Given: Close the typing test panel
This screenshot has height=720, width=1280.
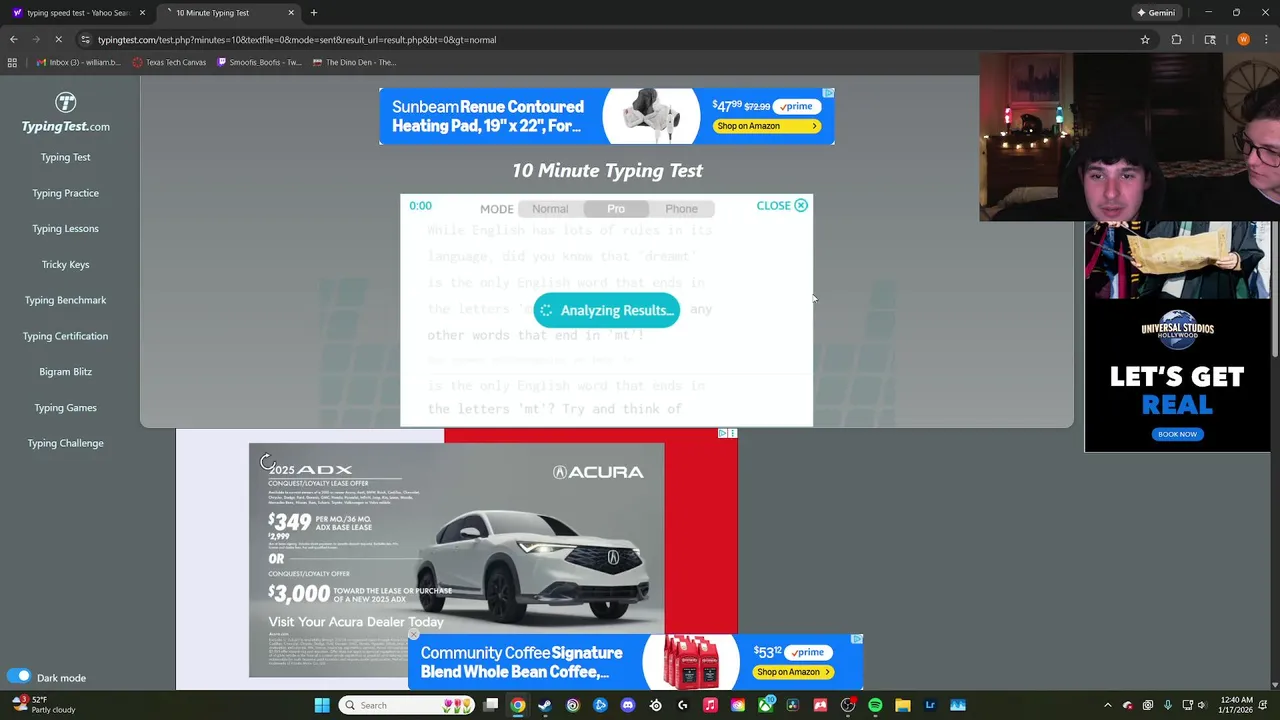Looking at the screenshot, I should click(782, 206).
